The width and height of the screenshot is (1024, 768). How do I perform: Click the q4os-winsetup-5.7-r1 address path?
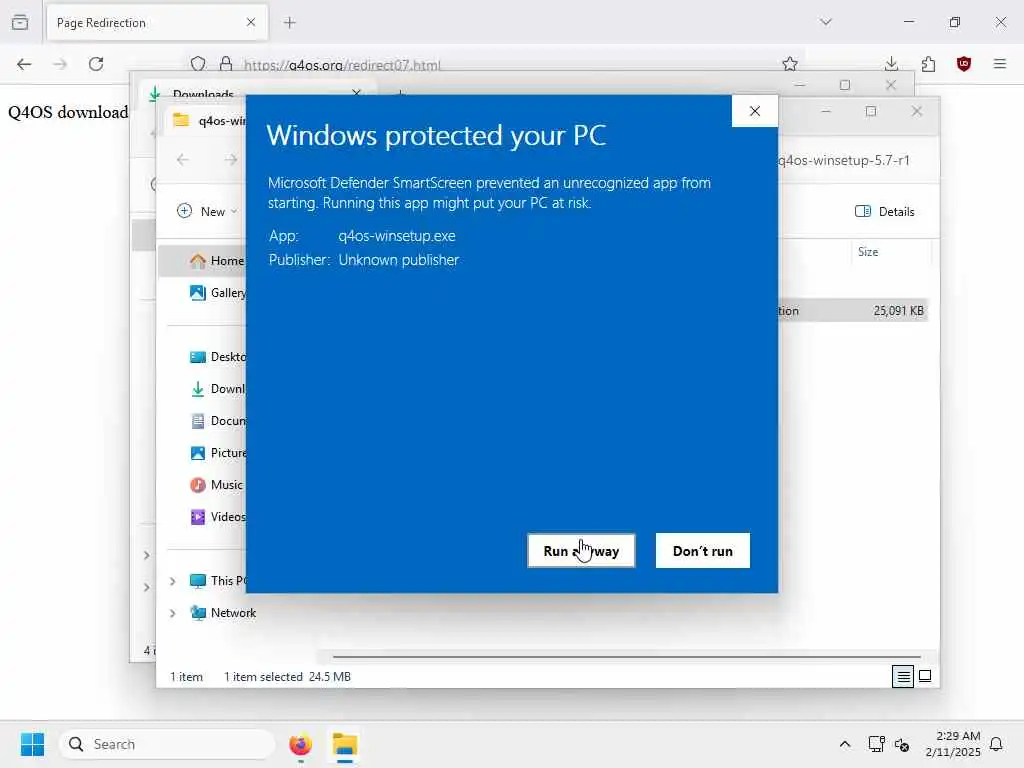[x=844, y=161]
